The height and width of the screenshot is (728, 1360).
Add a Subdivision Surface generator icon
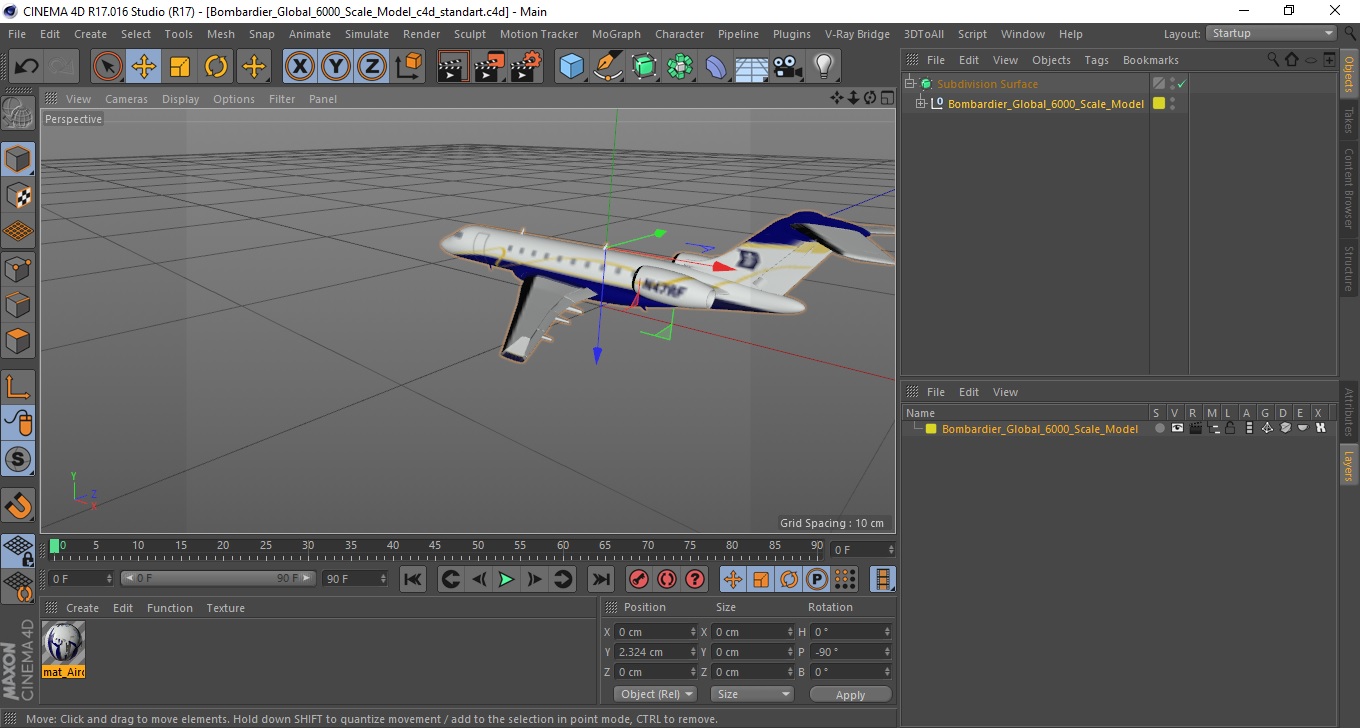(x=644, y=67)
